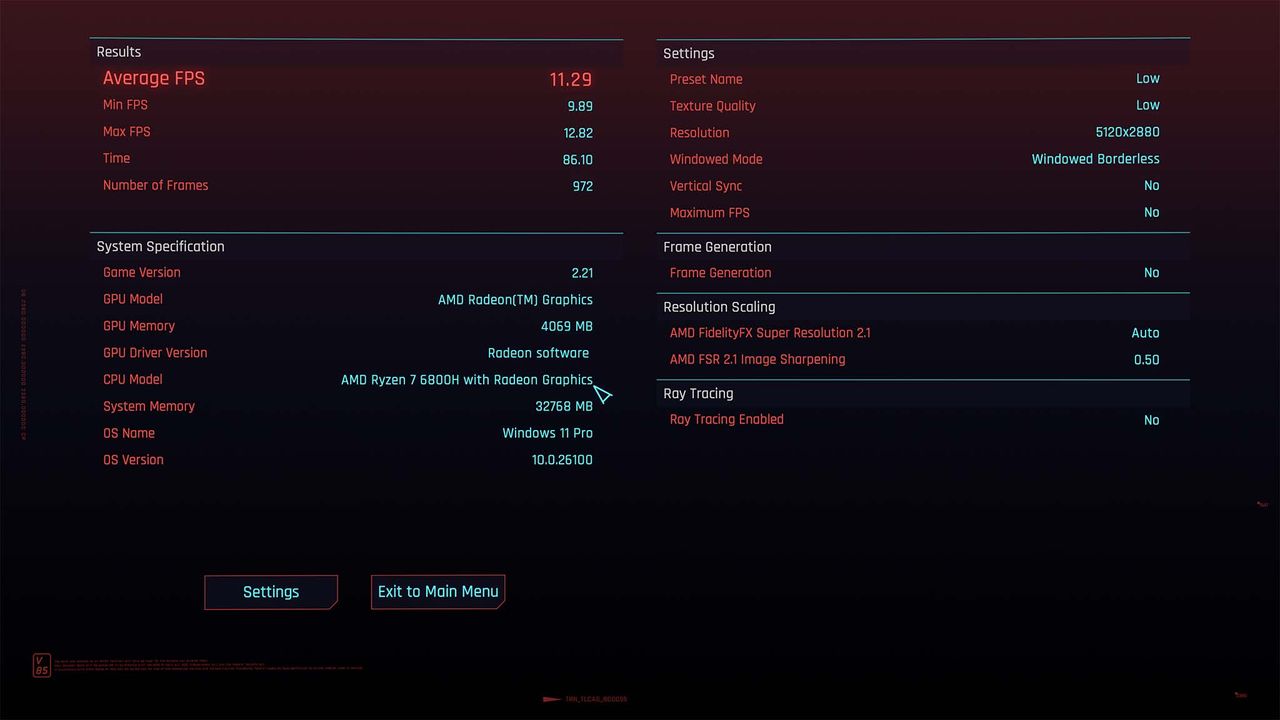
Task: Click System Memory value 32768 MB
Action: (x=564, y=407)
